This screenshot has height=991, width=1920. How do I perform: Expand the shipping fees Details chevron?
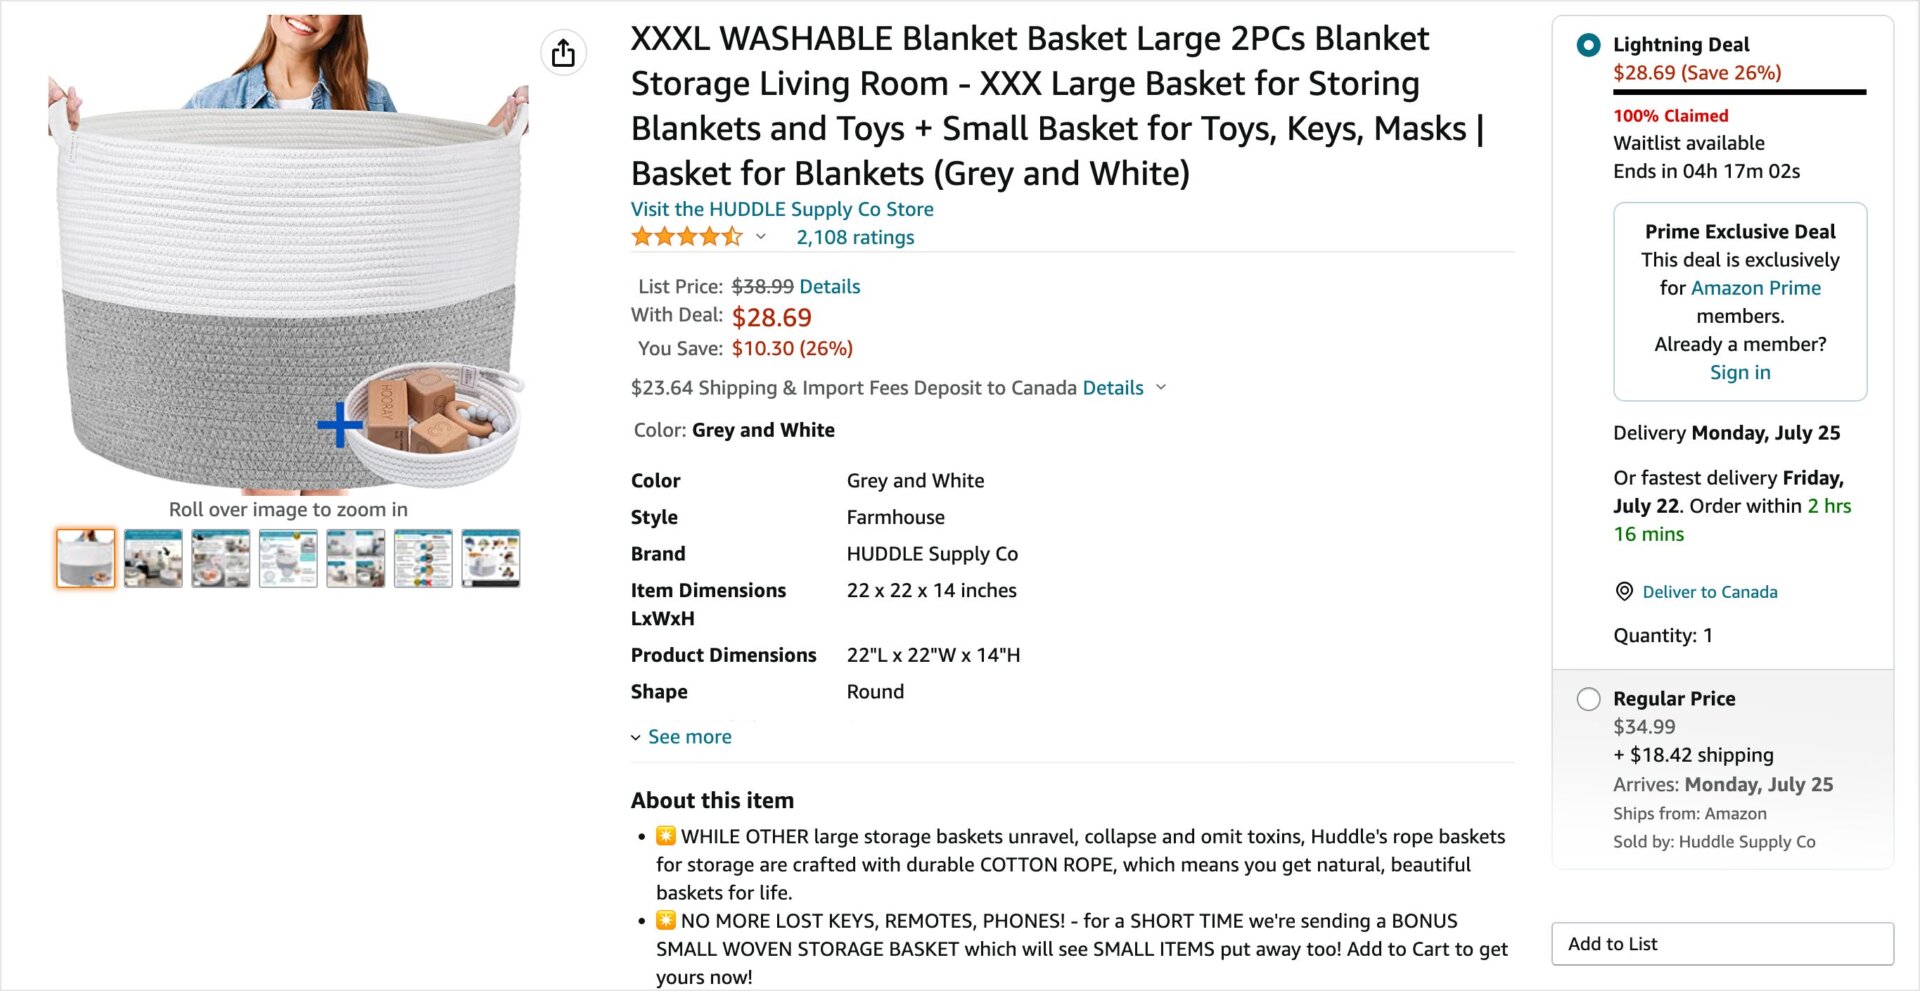tap(1160, 388)
